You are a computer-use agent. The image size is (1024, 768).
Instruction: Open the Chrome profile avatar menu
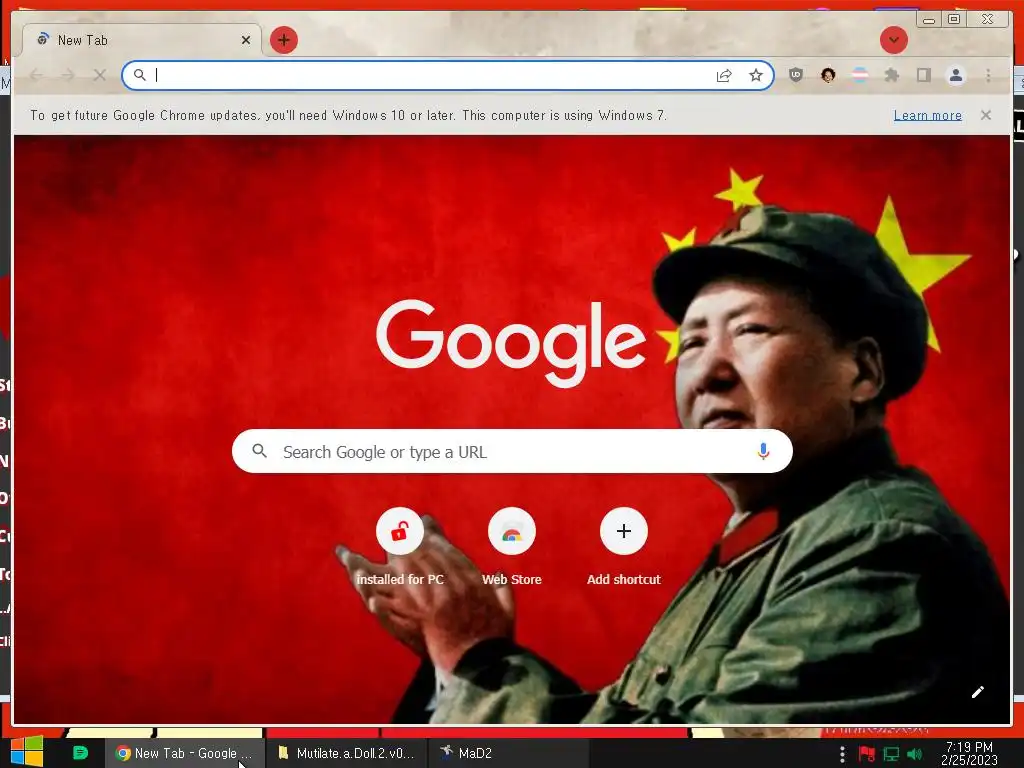[955, 75]
